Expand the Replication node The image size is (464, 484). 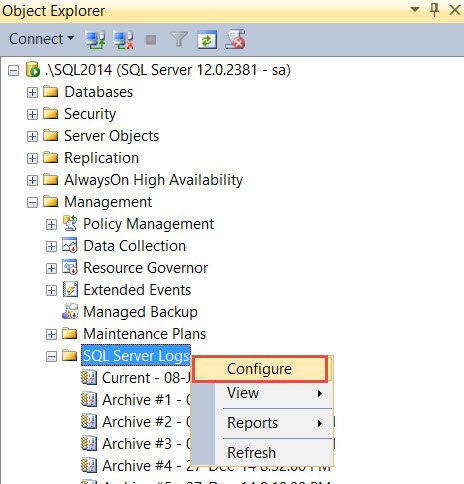pyautogui.click(x=32, y=158)
